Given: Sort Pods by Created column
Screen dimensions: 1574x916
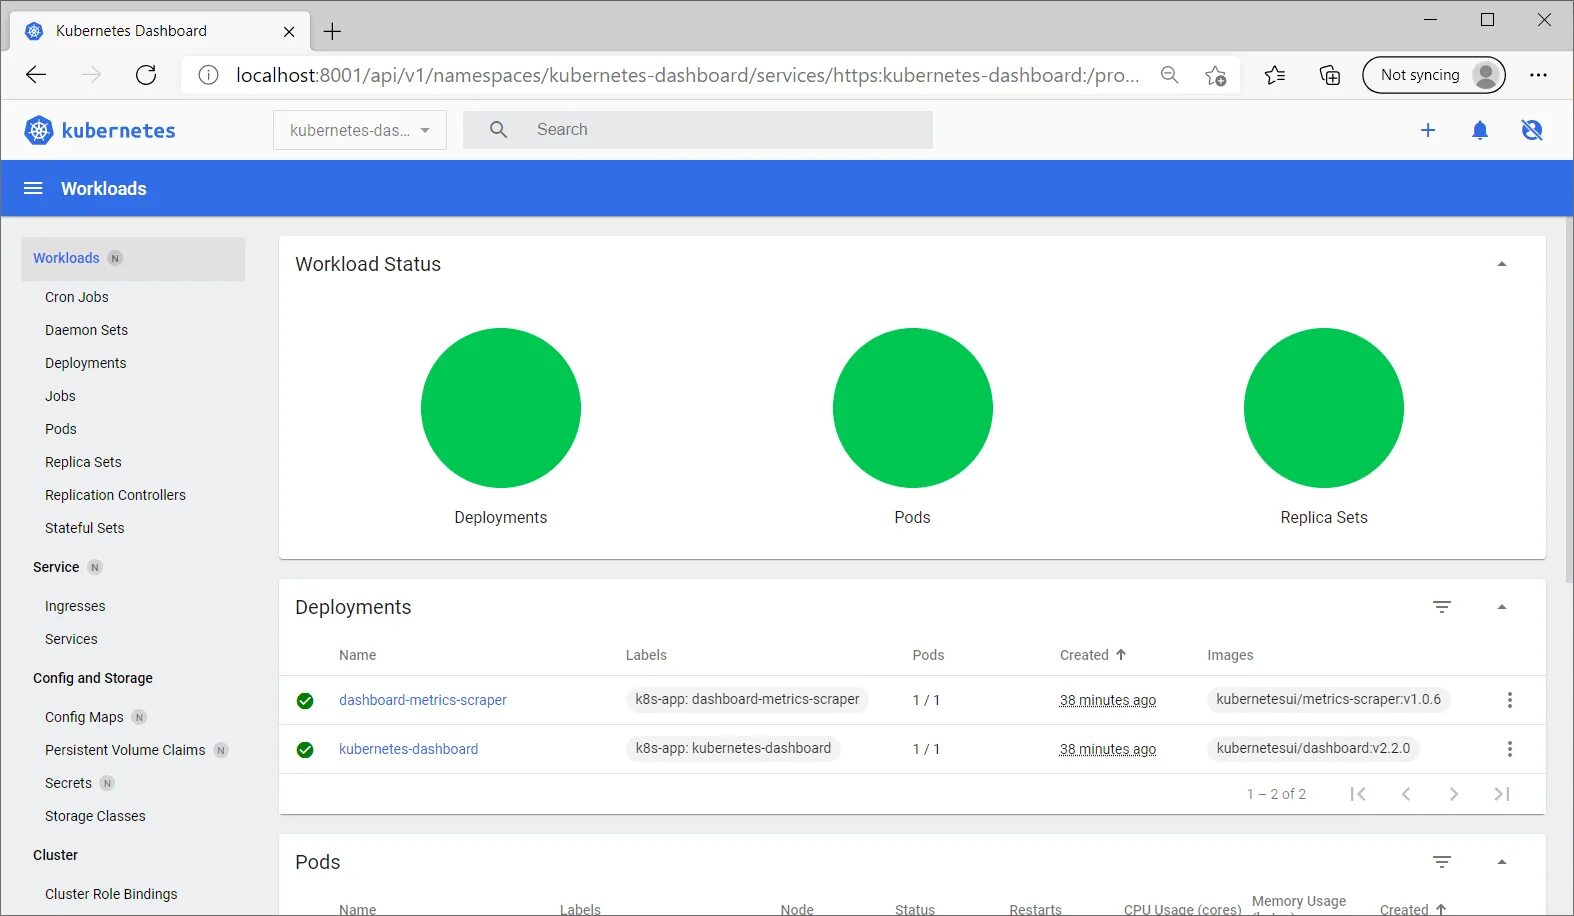Looking at the screenshot, I should pos(1413,909).
